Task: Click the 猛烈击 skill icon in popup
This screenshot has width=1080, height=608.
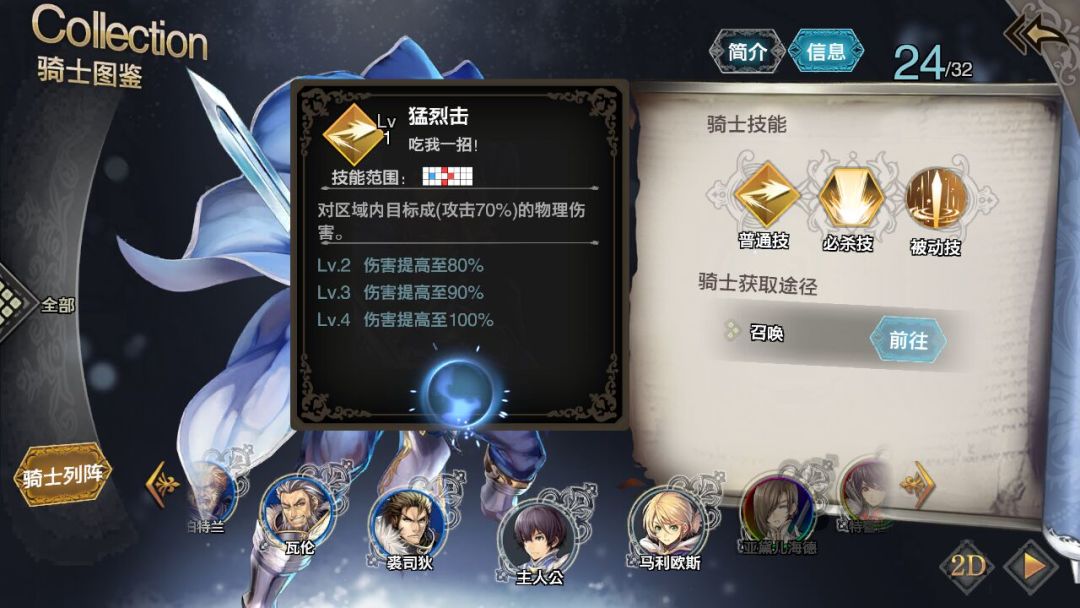Action: point(352,134)
